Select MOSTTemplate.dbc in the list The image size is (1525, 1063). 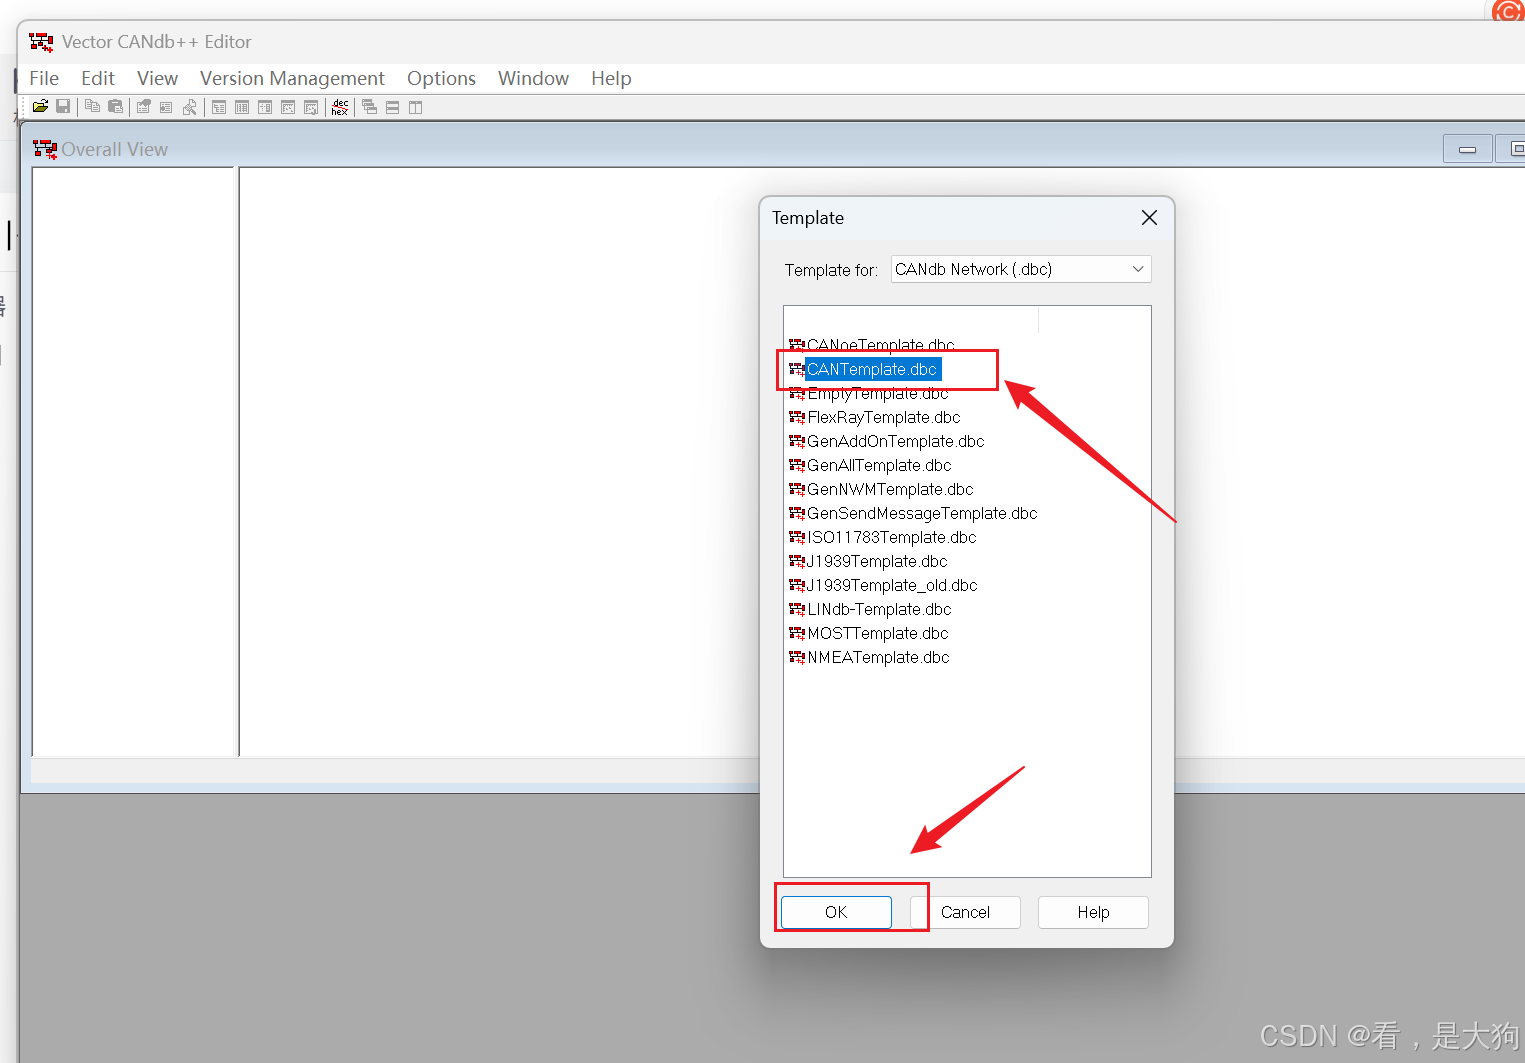coord(877,633)
